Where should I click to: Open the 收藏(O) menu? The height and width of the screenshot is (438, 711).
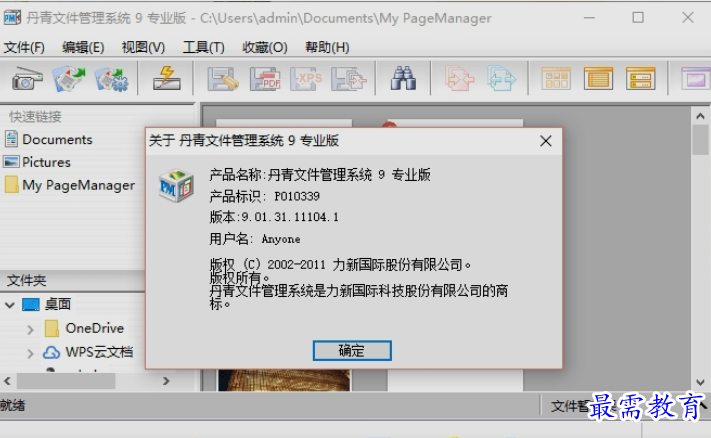[x=265, y=47]
